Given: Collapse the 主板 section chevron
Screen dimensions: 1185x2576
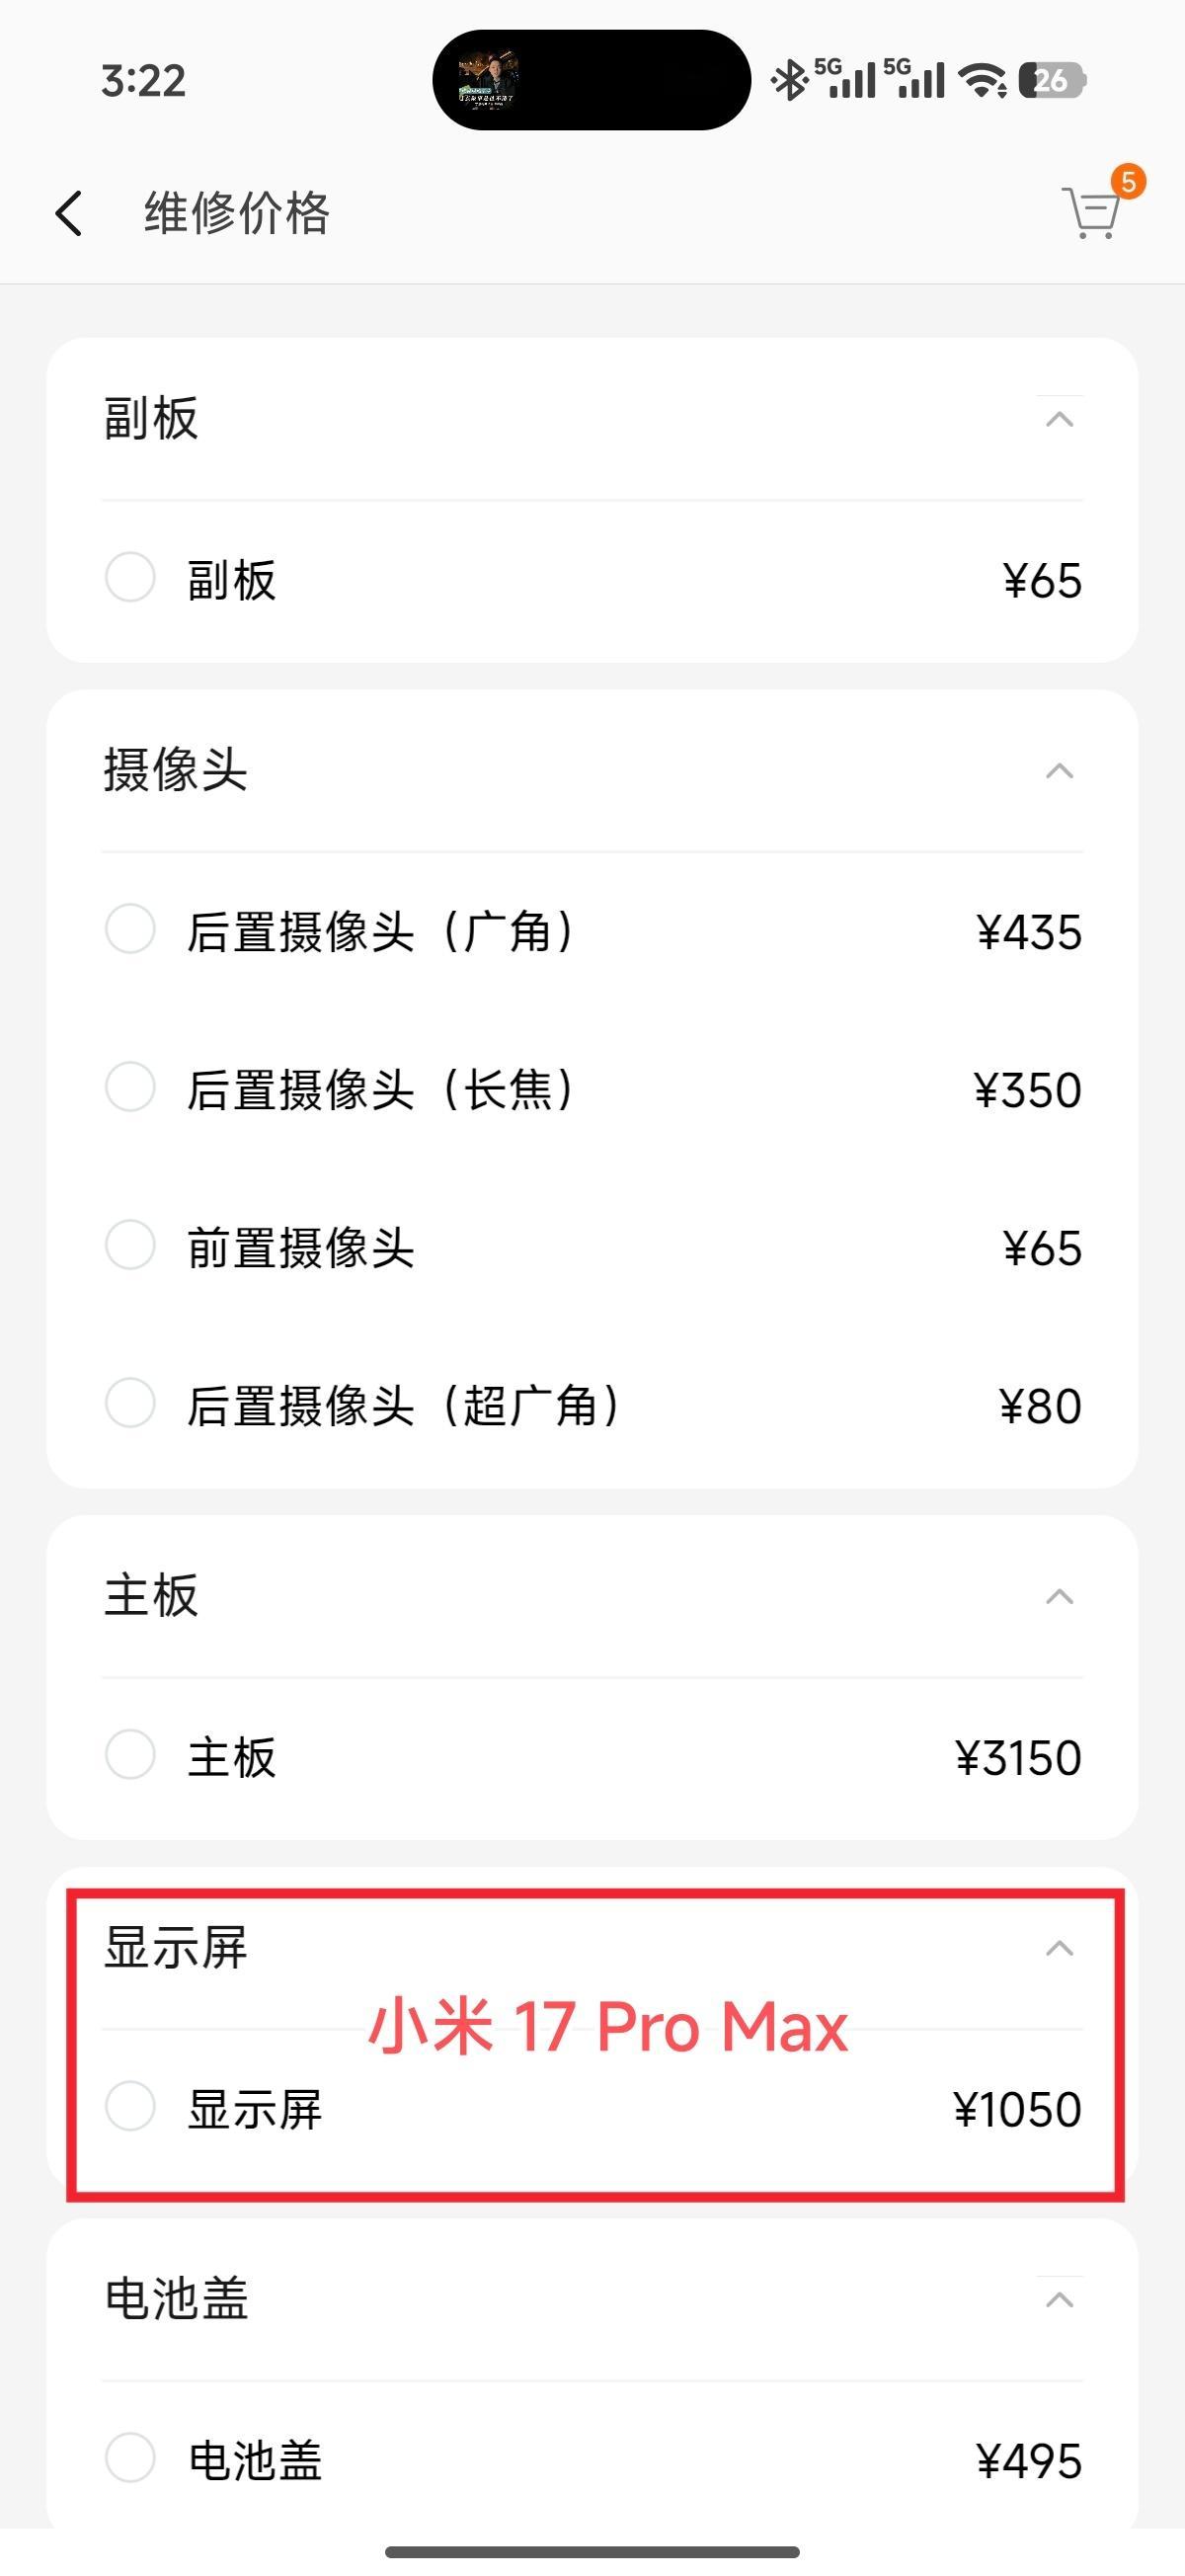Looking at the screenshot, I should (x=1059, y=1596).
